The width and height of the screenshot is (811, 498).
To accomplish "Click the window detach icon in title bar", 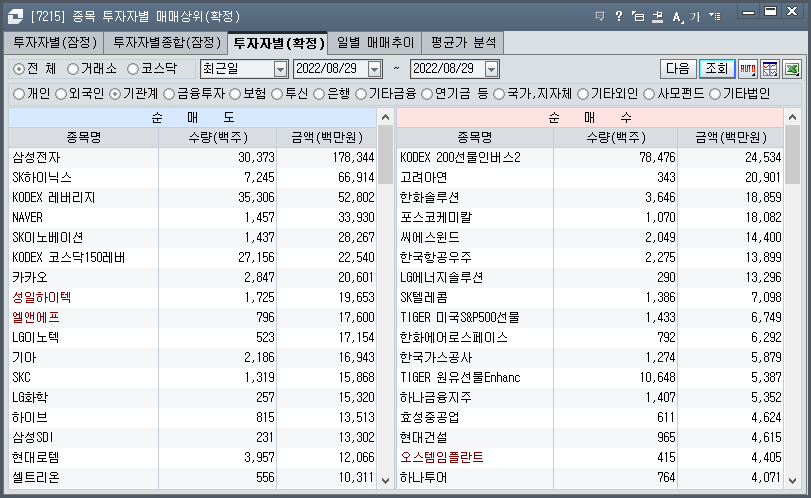I will [x=638, y=17].
